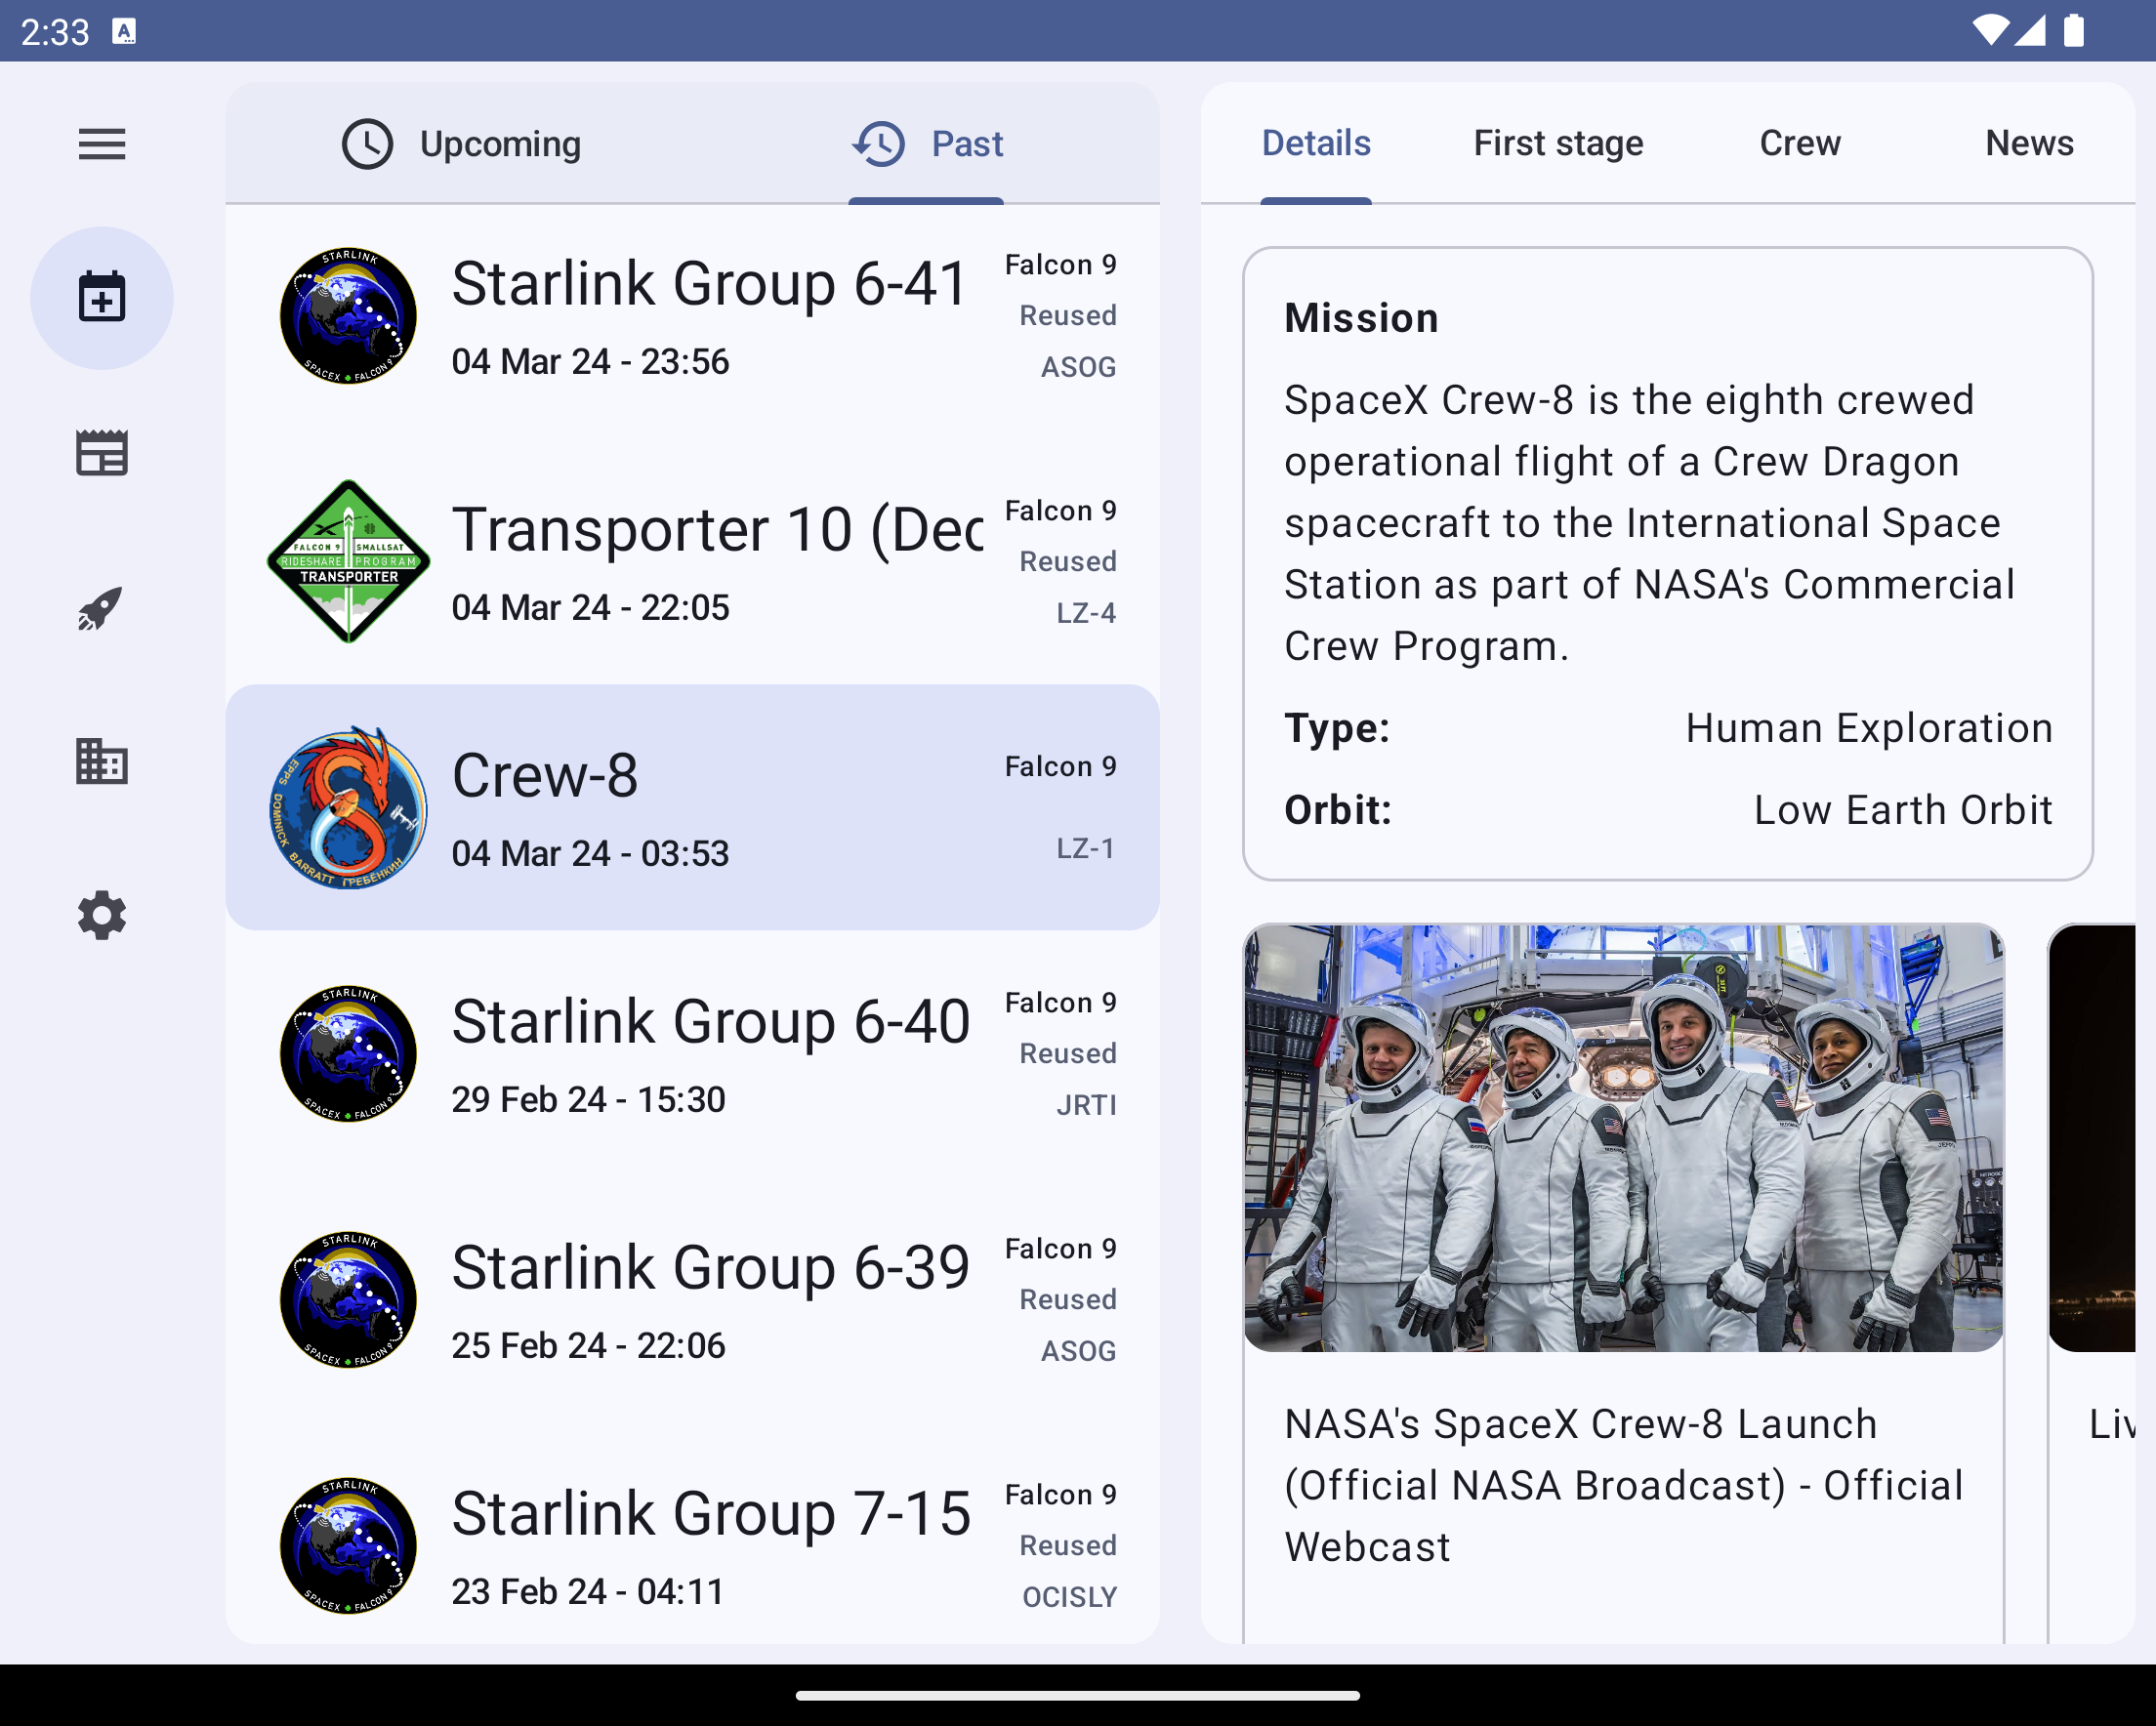Click the history icon next to Past
2156x1726 pixels.
pyautogui.click(x=879, y=144)
